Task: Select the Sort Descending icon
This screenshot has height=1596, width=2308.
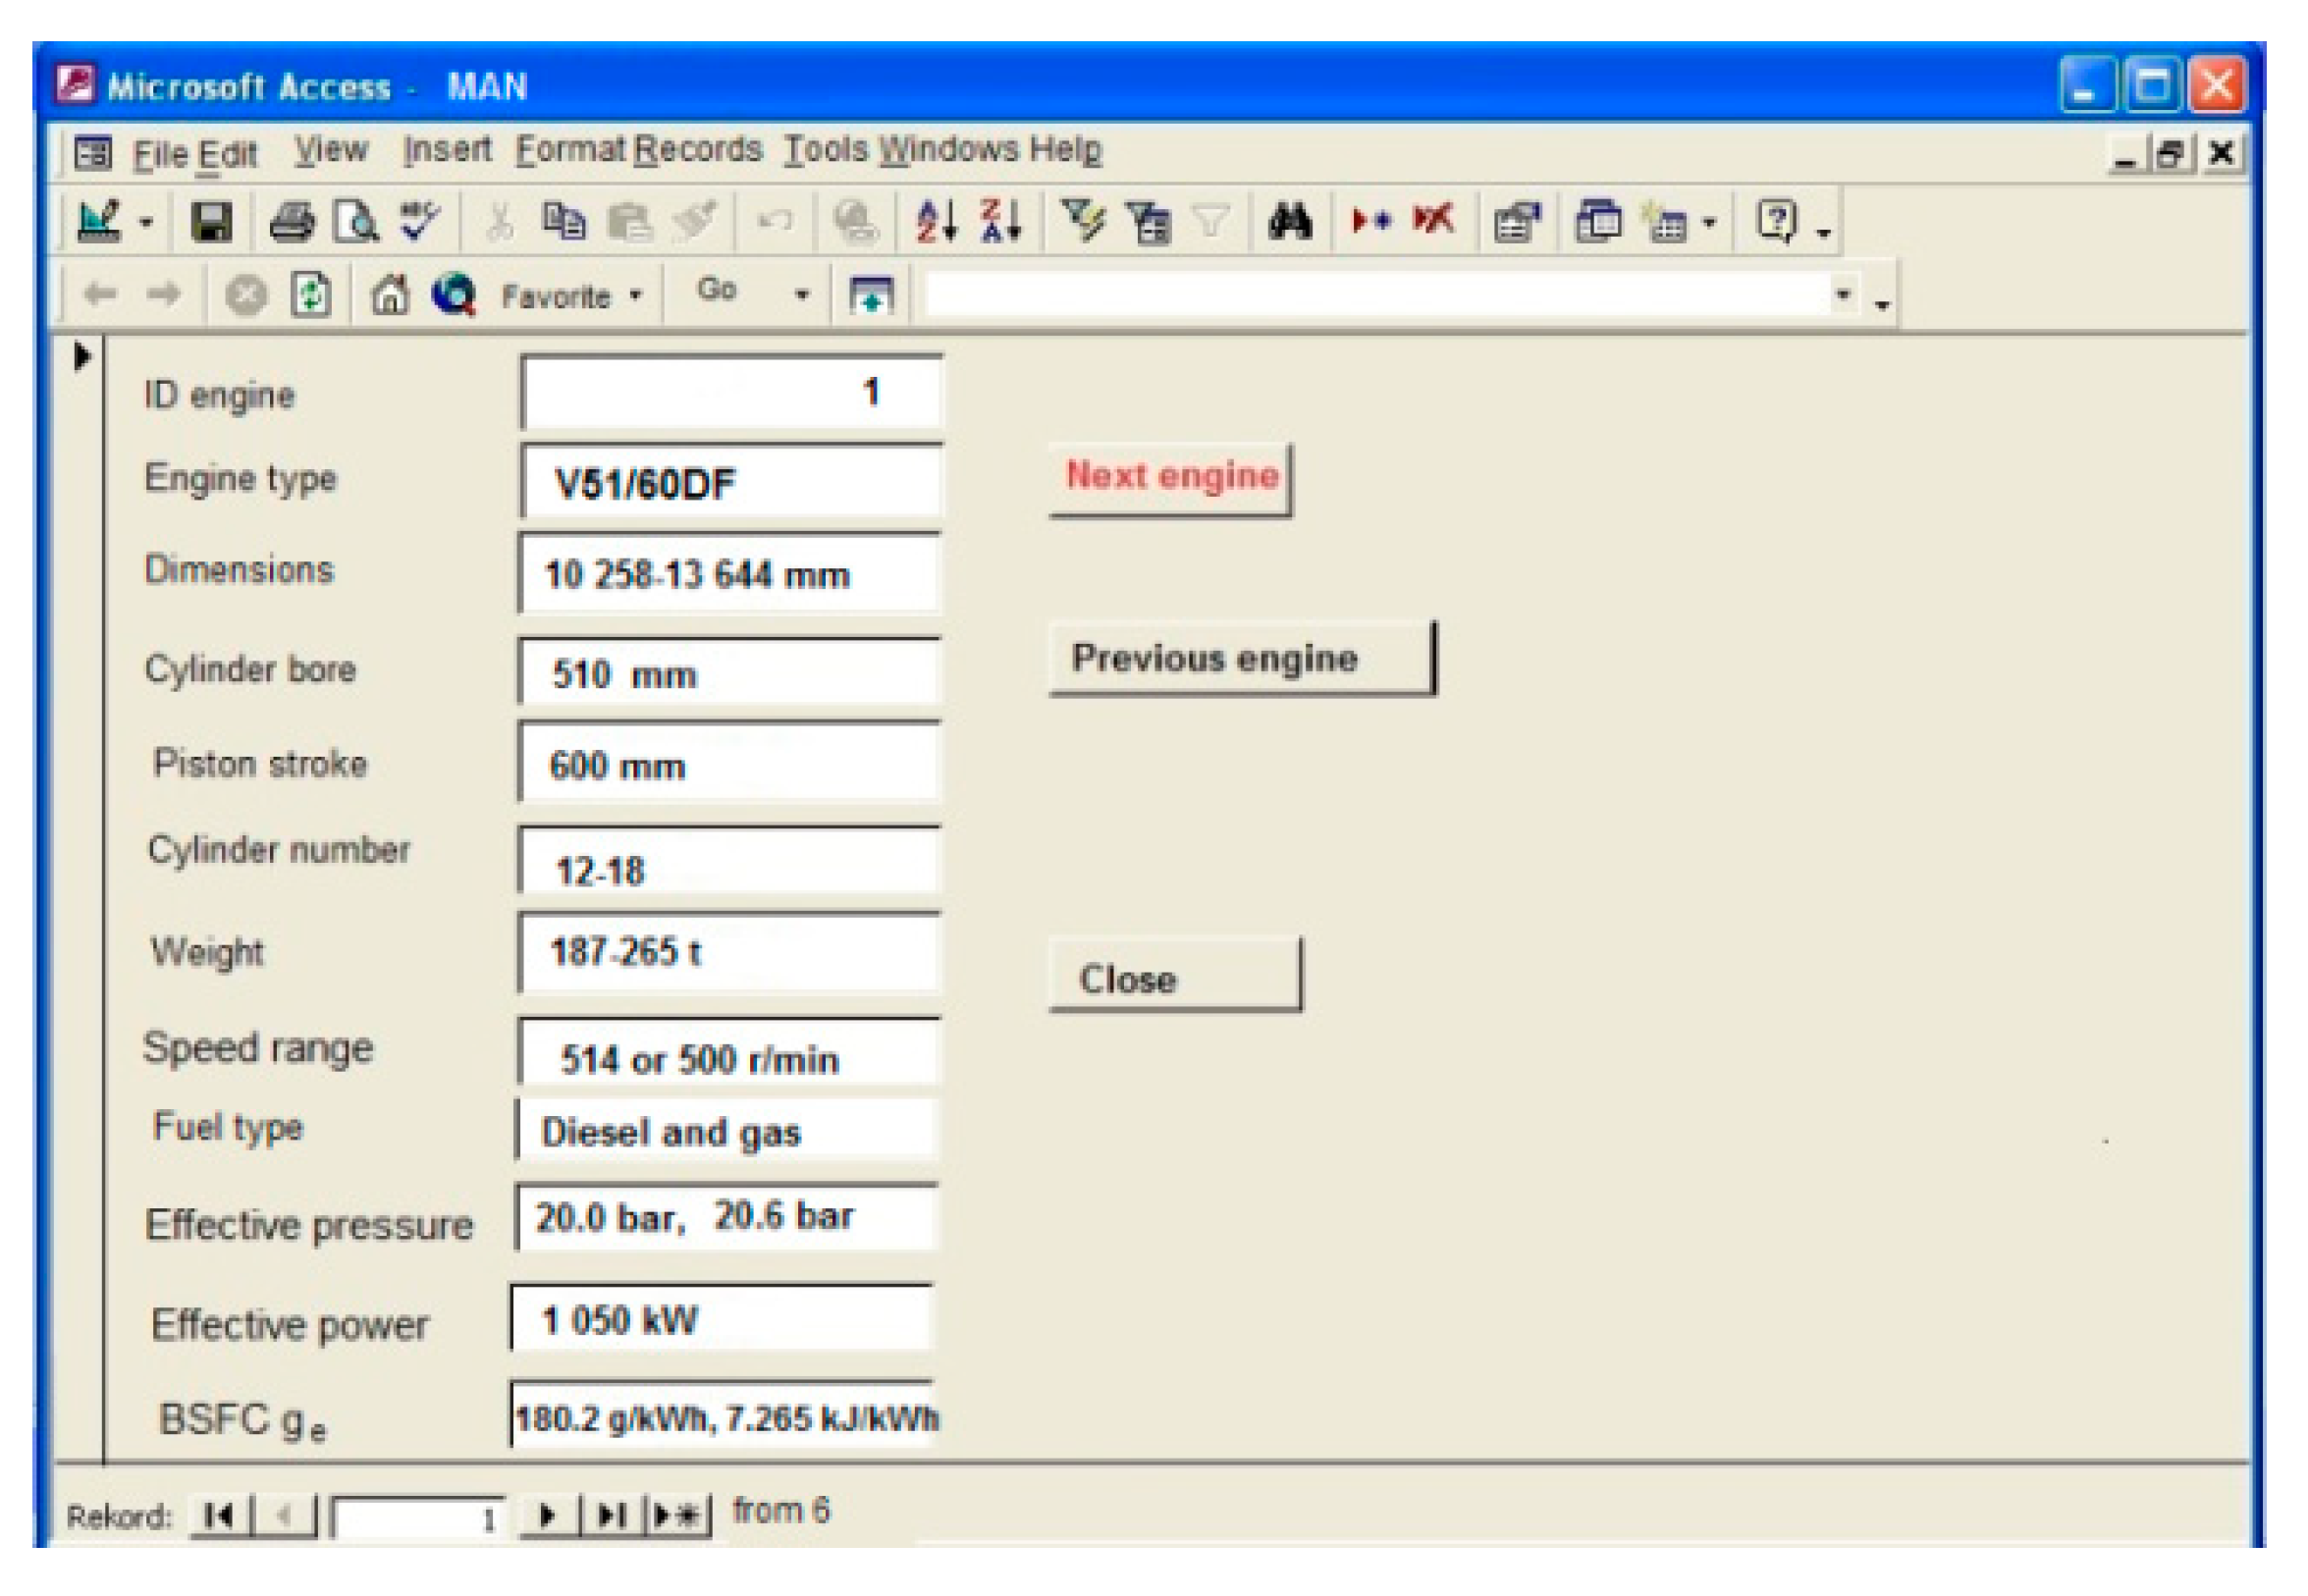Action: pyautogui.click(x=1000, y=224)
